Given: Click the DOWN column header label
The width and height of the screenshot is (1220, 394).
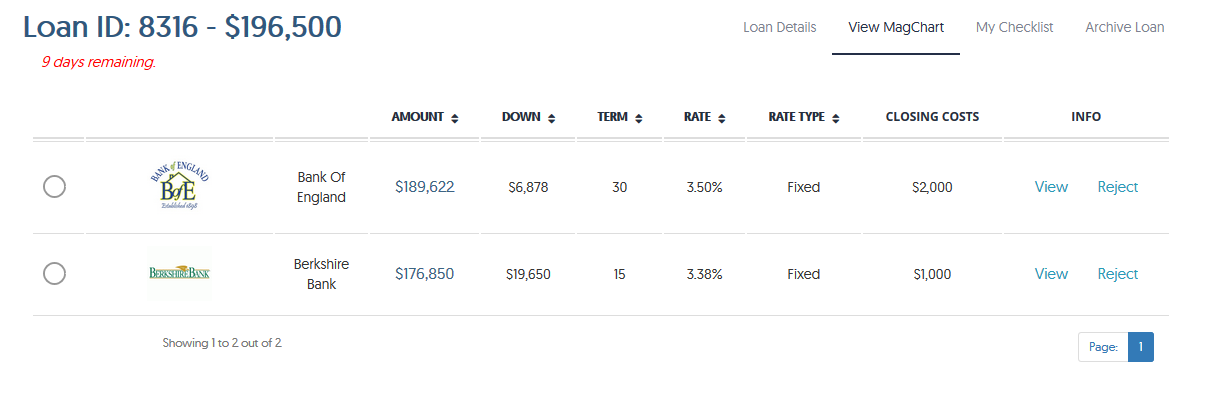Looking at the screenshot, I should click(x=522, y=117).
